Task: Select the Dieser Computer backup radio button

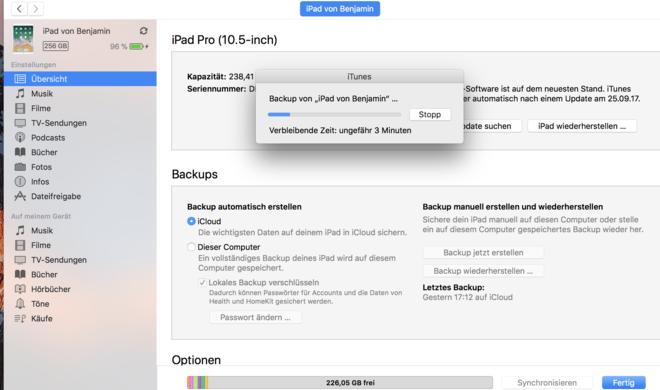Action: click(x=192, y=247)
